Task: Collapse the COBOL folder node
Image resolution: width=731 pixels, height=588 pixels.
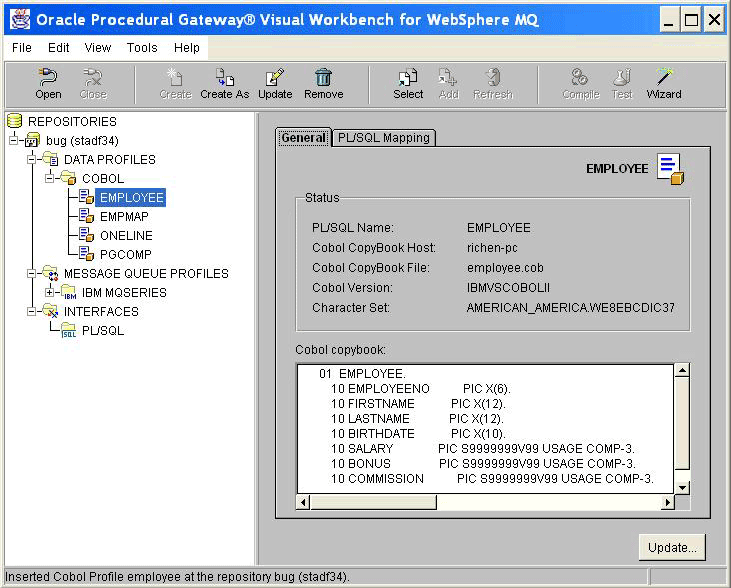Action: point(51,178)
